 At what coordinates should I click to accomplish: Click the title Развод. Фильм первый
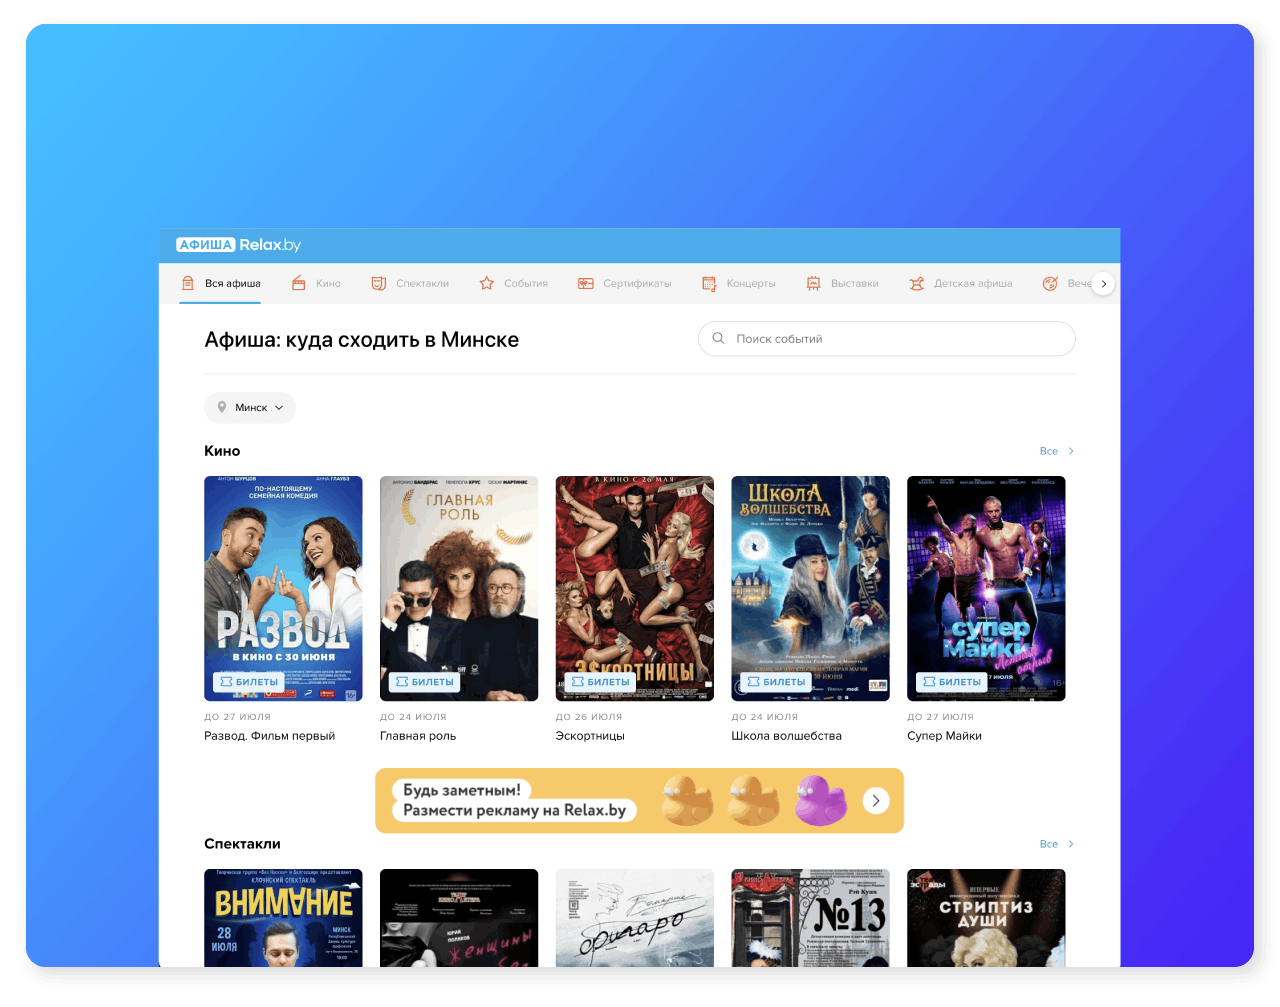[270, 736]
